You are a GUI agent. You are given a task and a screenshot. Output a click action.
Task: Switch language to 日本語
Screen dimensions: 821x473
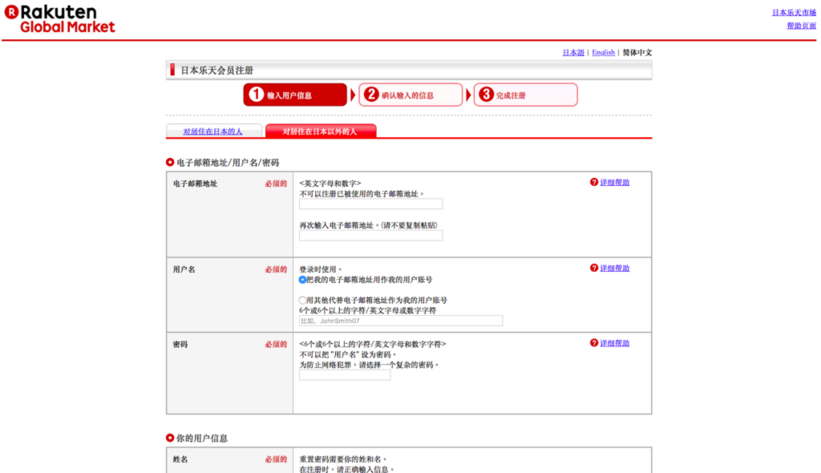(573, 52)
